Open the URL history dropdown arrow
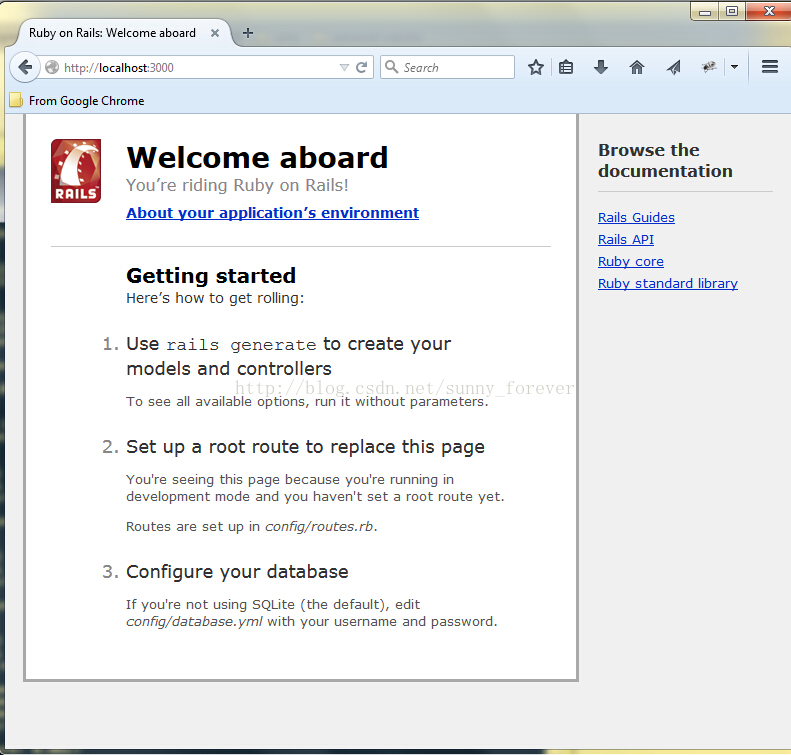 [x=344, y=68]
